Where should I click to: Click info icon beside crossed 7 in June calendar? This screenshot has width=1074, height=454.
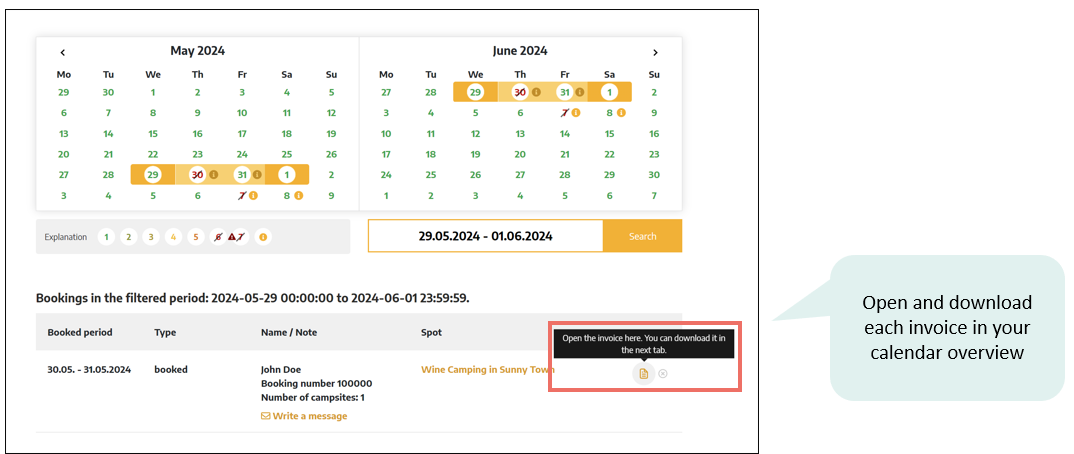coord(576,113)
